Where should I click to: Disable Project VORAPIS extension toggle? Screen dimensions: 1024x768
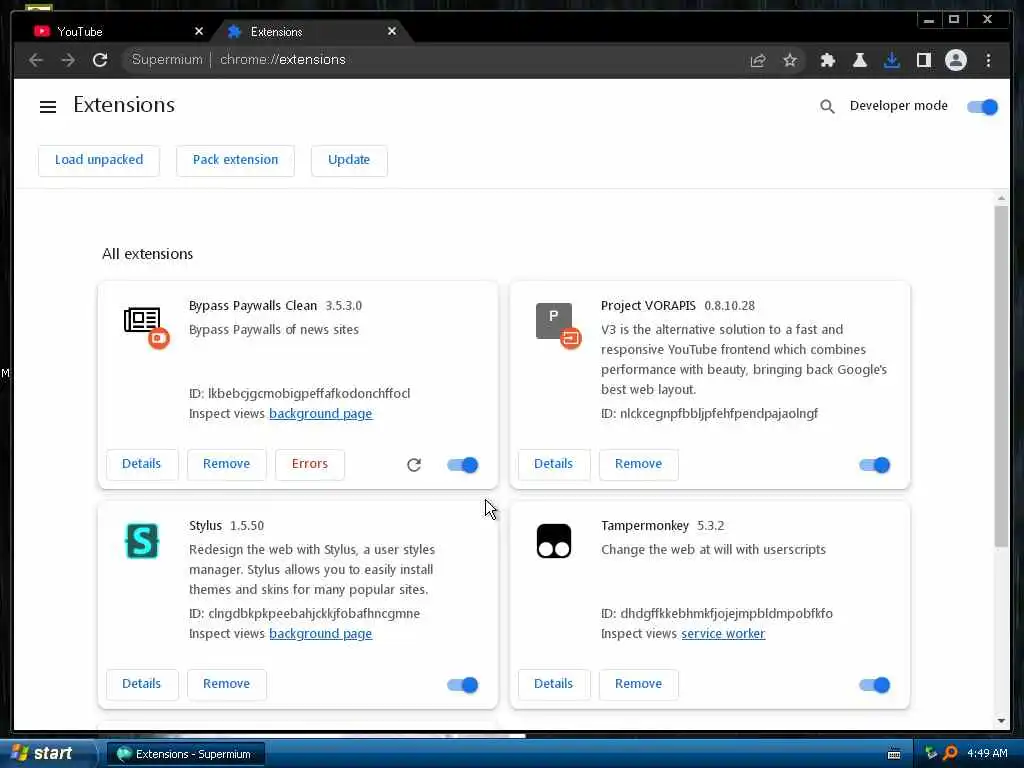(875, 465)
